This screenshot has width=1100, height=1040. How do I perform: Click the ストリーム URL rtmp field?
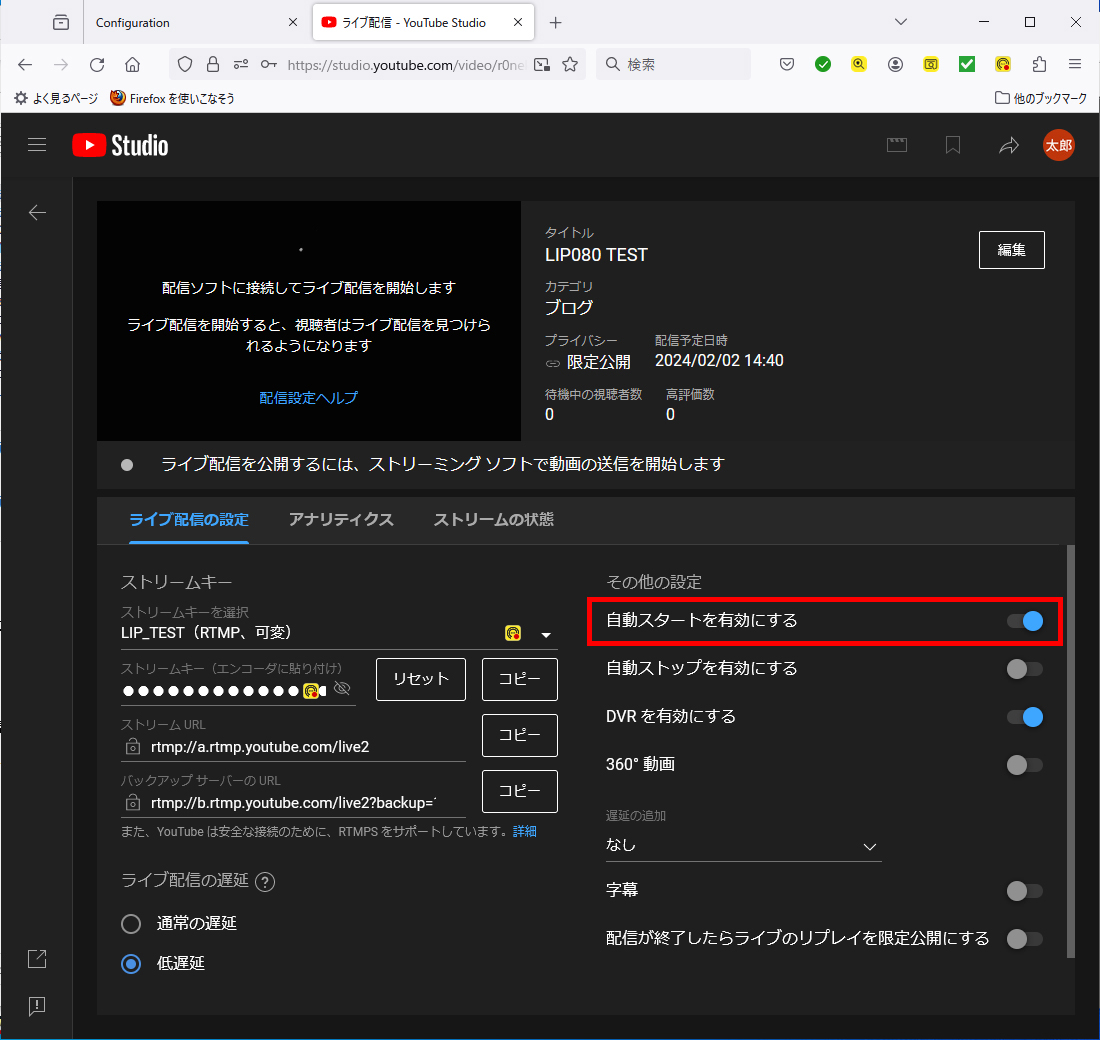[x=293, y=747]
